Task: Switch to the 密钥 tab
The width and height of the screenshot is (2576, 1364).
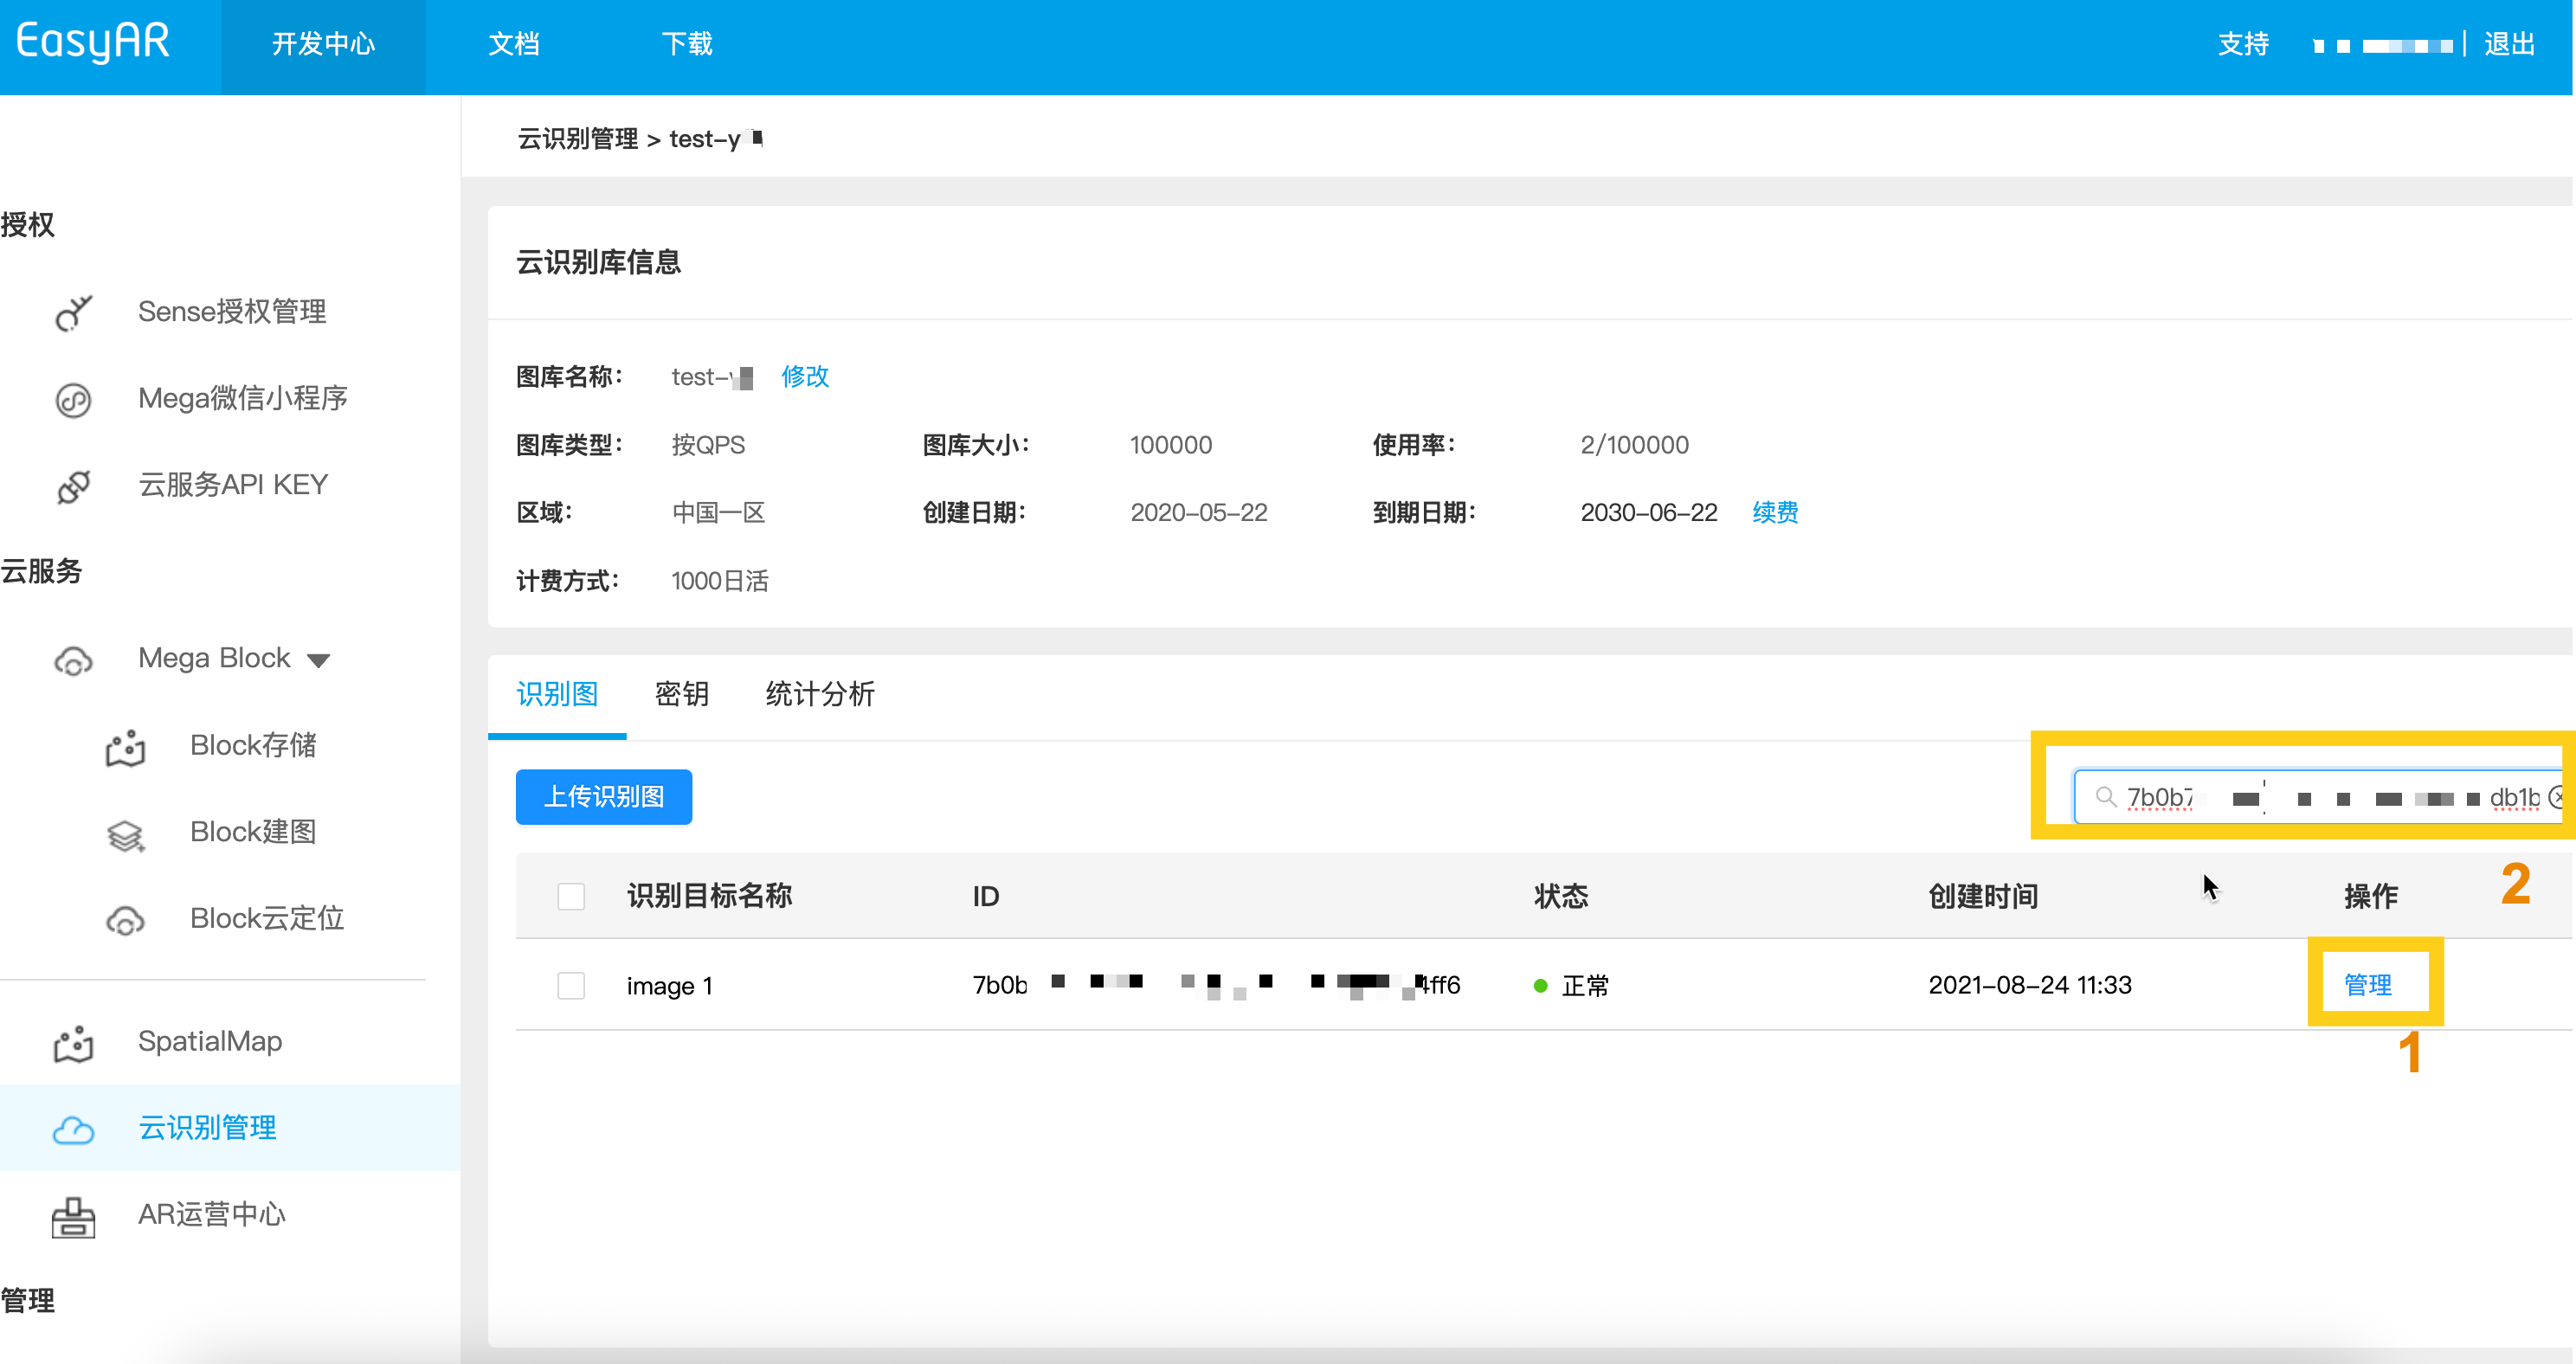Action: point(681,694)
